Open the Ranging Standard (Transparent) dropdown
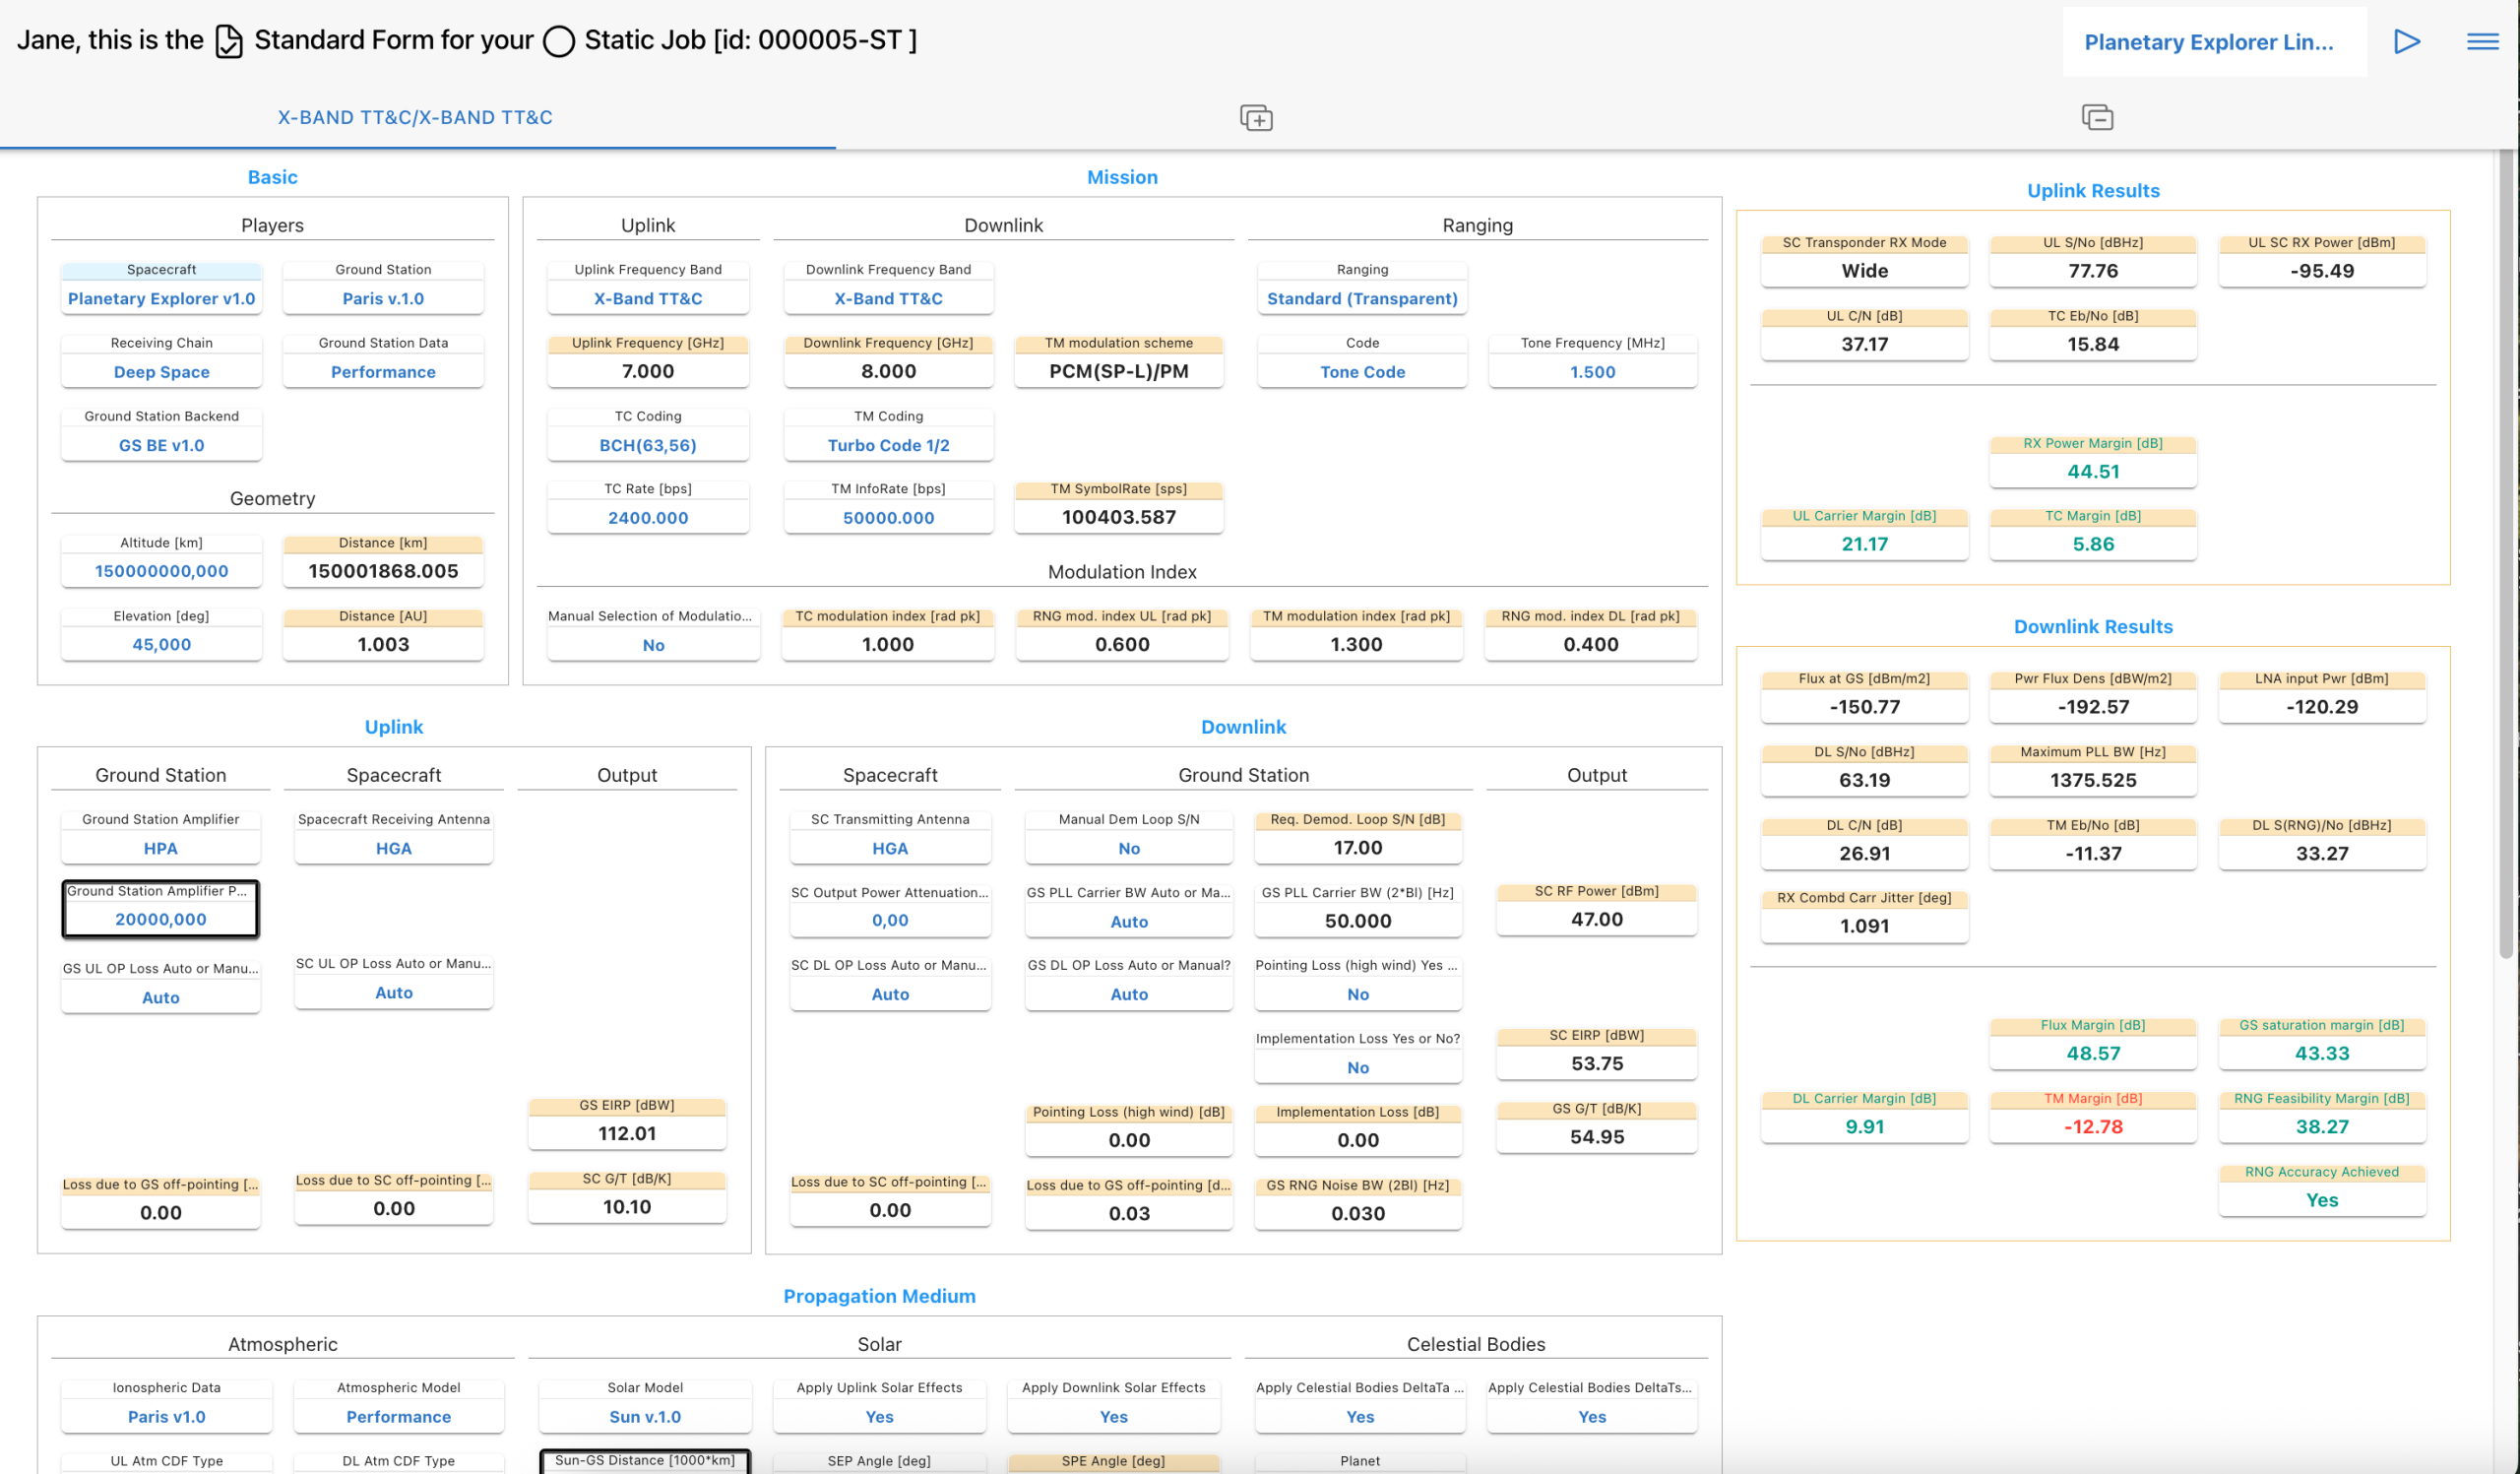 [1361, 298]
